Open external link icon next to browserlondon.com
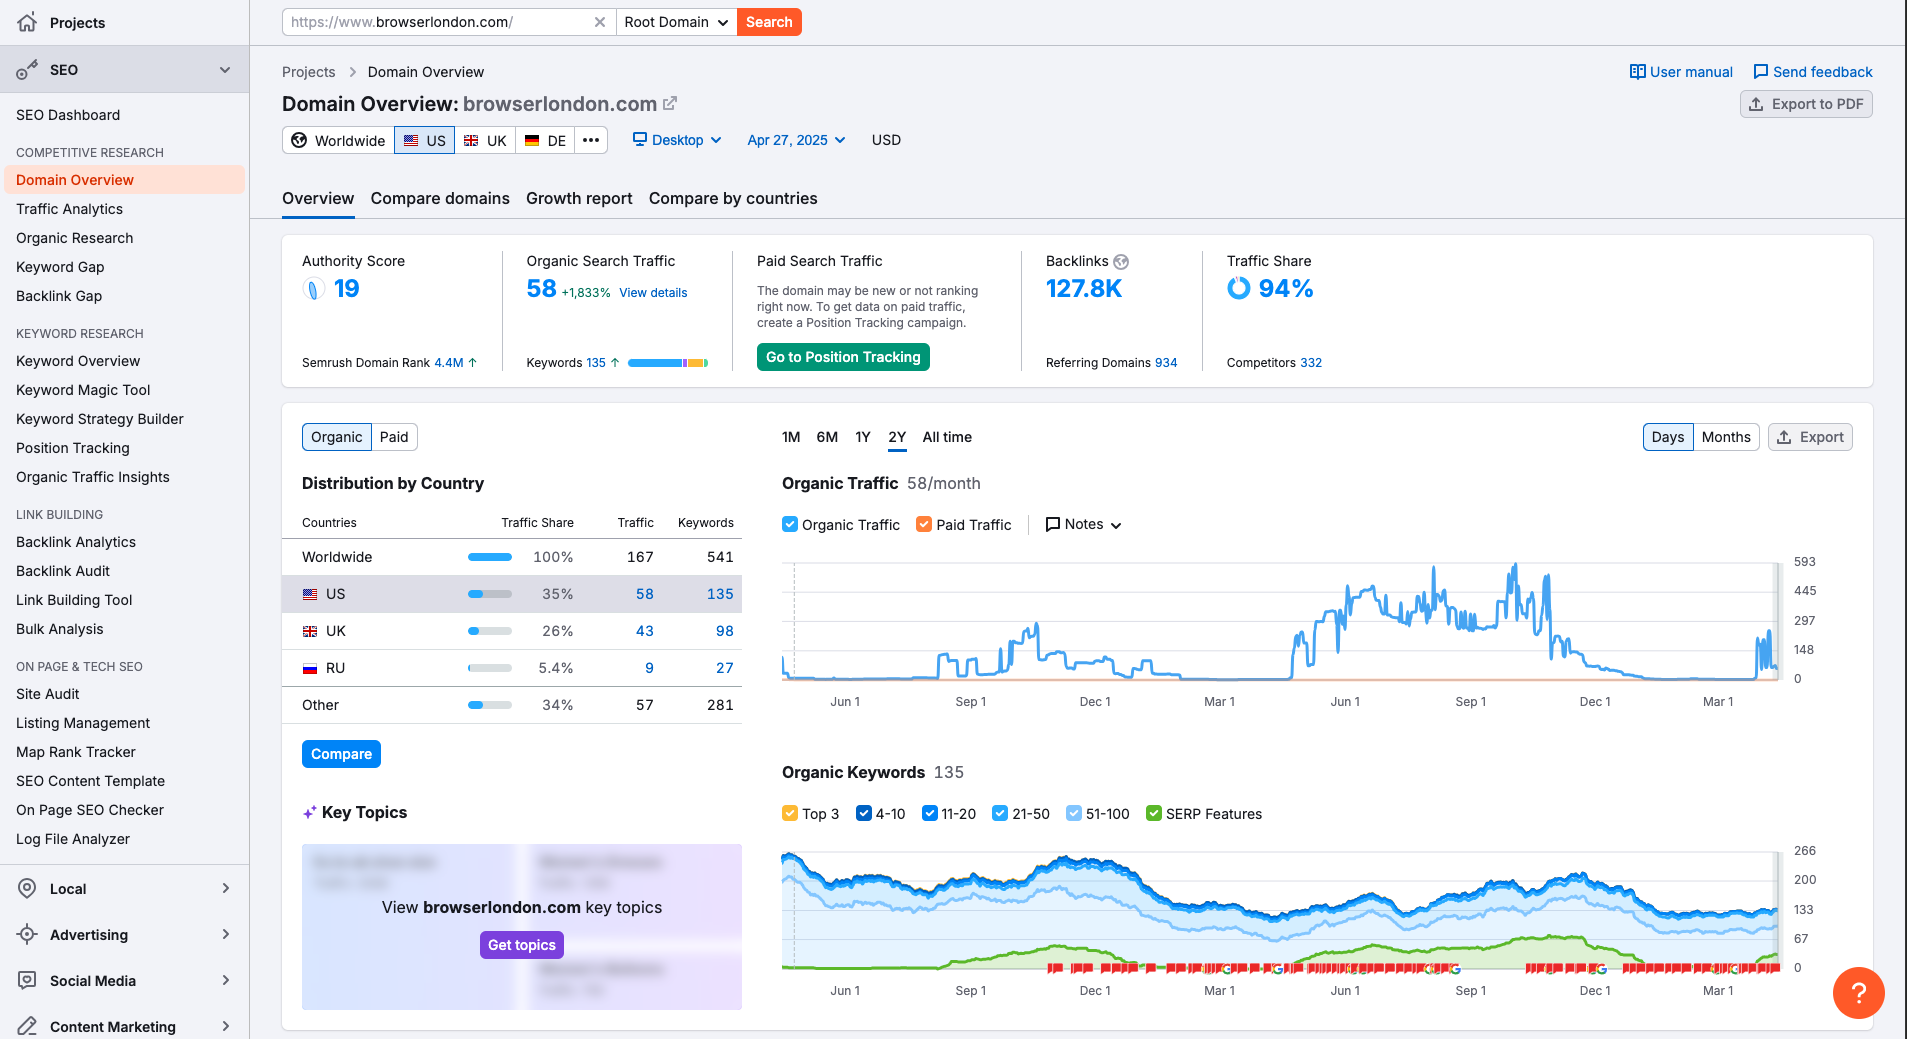This screenshot has height=1039, width=1907. click(x=670, y=103)
